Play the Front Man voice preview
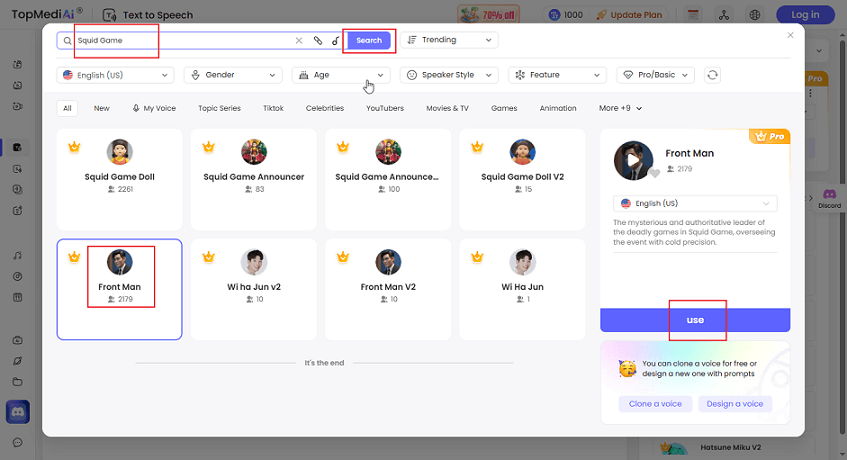847x460 pixels. point(633,160)
